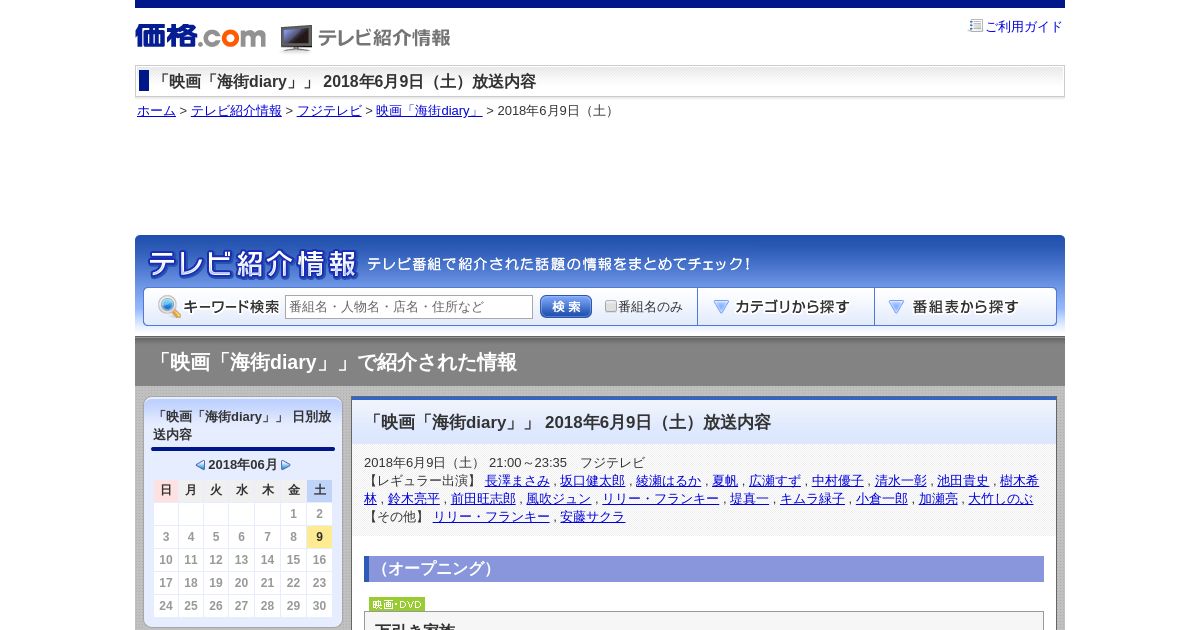Open 映画「海街diary」 breadcrumb link
Image resolution: width=1200 pixels, height=630 pixels.
coord(429,111)
